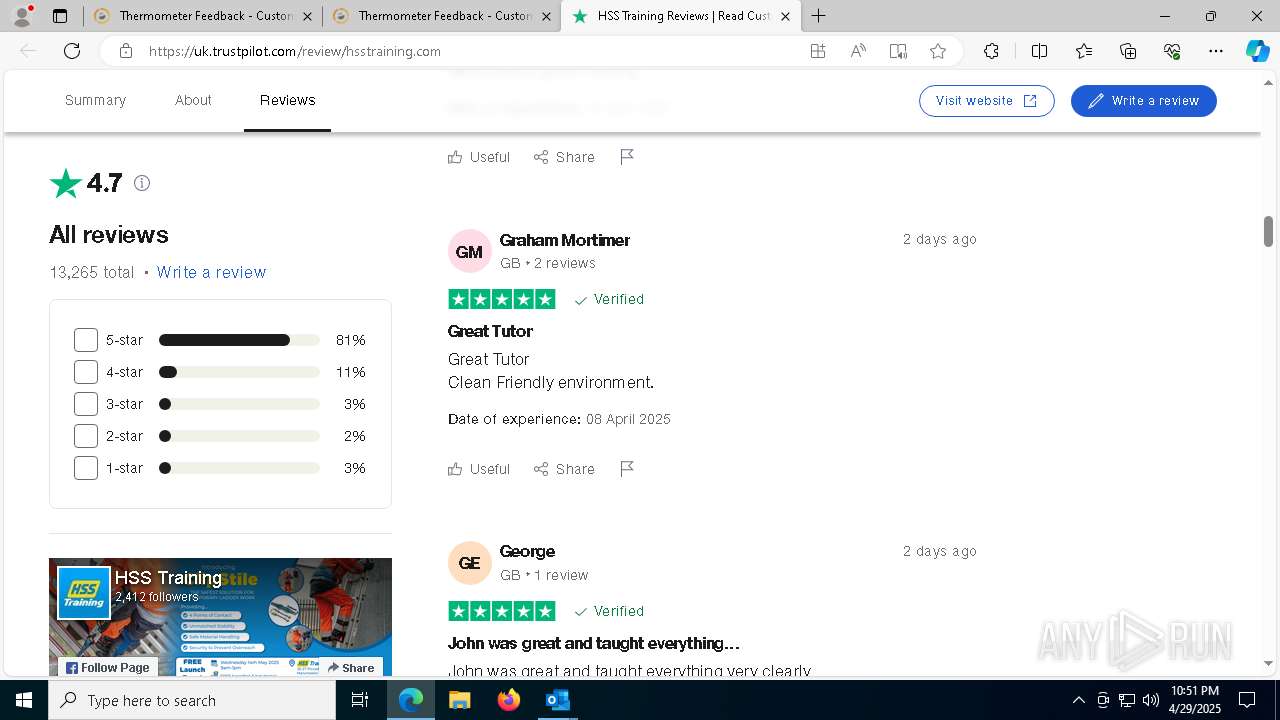The height and width of the screenshot is (720, 1280).
Task: Open Collections icon in toolbar
Action: click(1128, 51)
